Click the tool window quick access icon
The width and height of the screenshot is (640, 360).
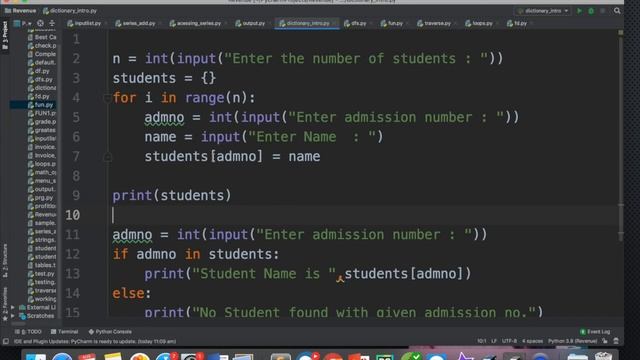click(x=5, y=342)
